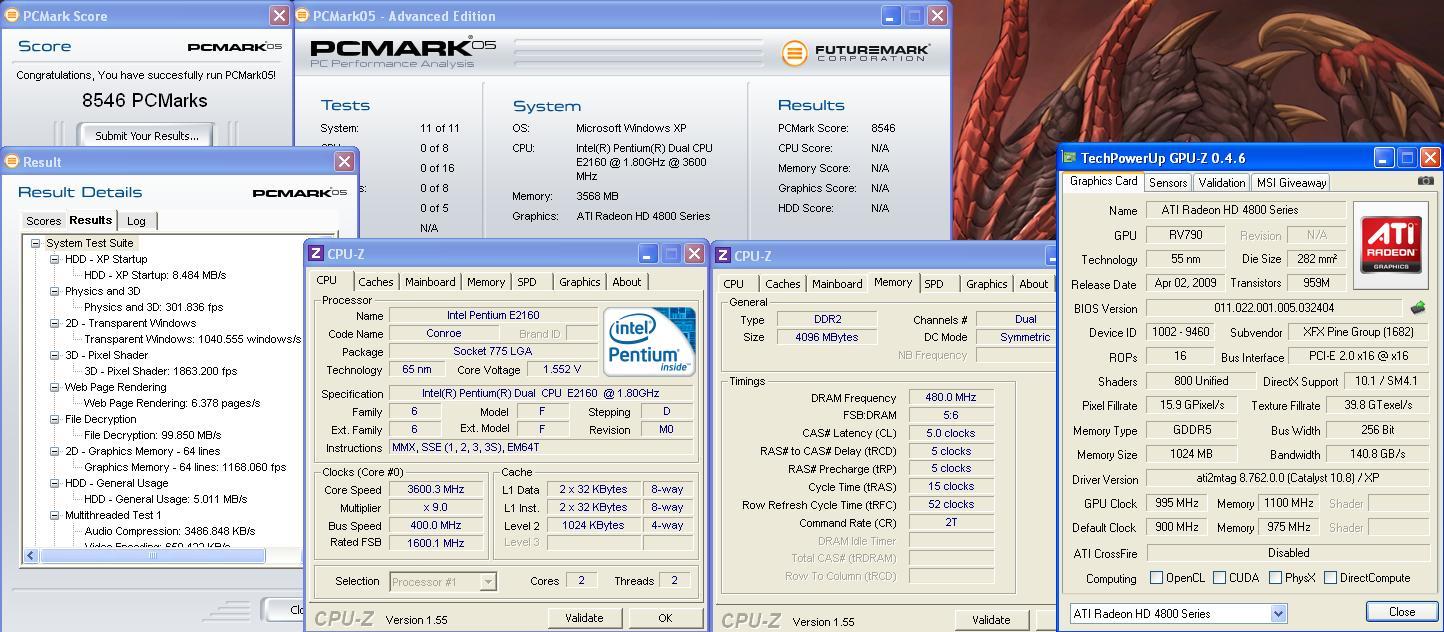This screenshot has height=632, width=1444.
Task: Collapse HDD - XP Startup tree node
Action: click(55, 259)
